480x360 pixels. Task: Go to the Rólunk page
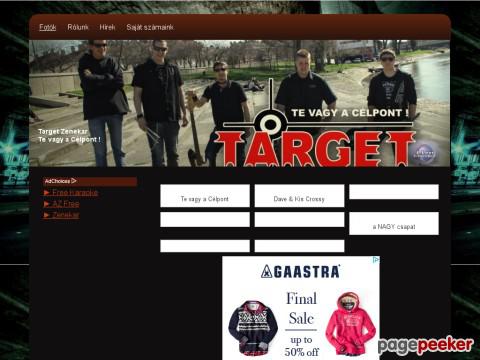click(78, 27)
